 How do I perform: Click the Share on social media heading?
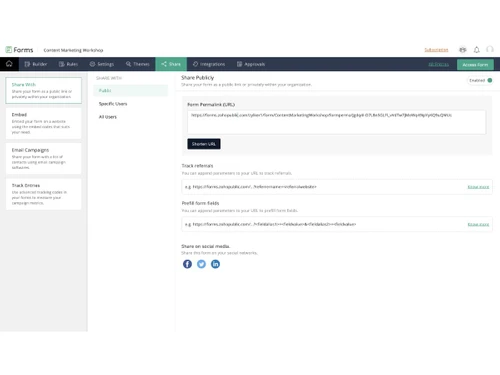pyautogui.click(x=206, y=246)
